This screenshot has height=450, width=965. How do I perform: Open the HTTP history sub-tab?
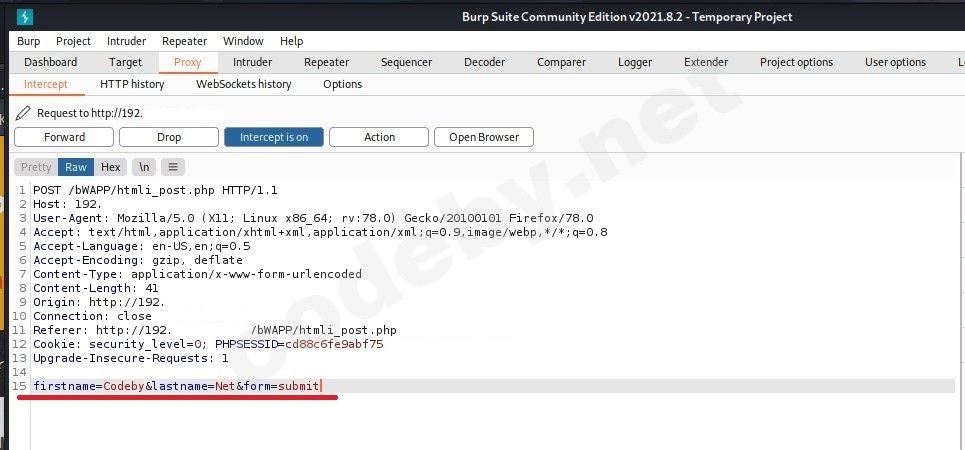[132, 84]
